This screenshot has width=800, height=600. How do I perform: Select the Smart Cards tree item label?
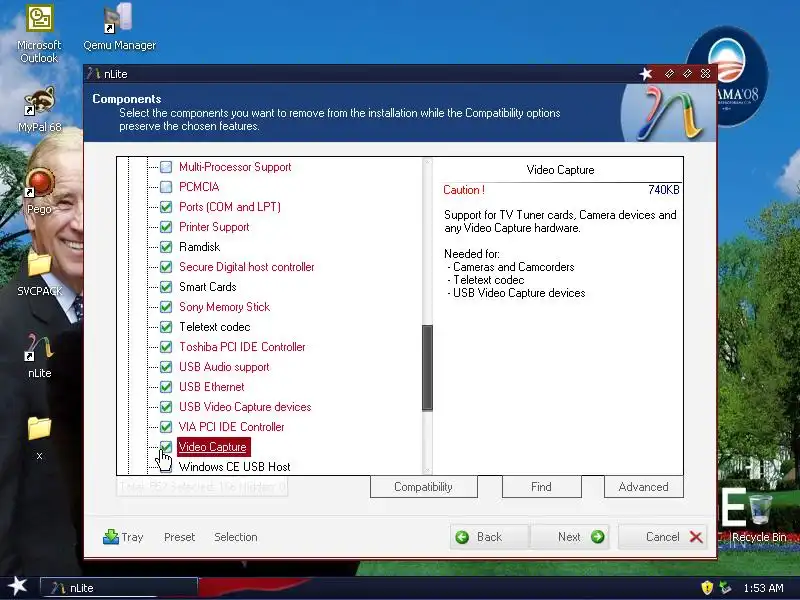point(208,287)
